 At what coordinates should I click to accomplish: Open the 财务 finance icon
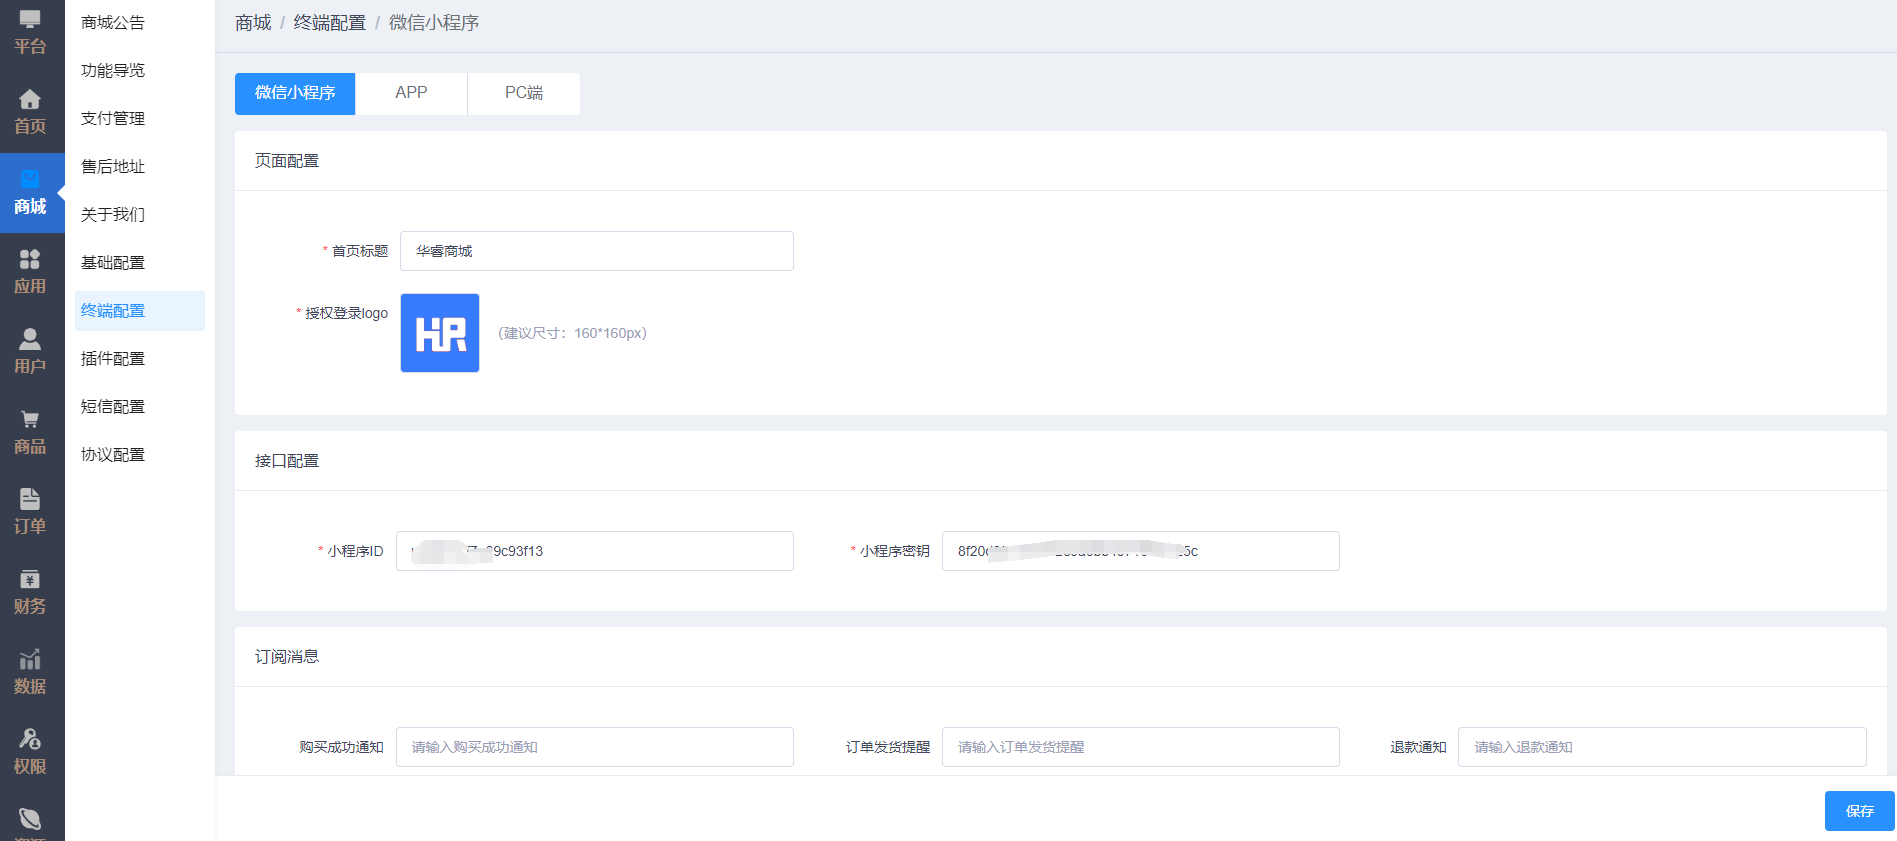30,580
